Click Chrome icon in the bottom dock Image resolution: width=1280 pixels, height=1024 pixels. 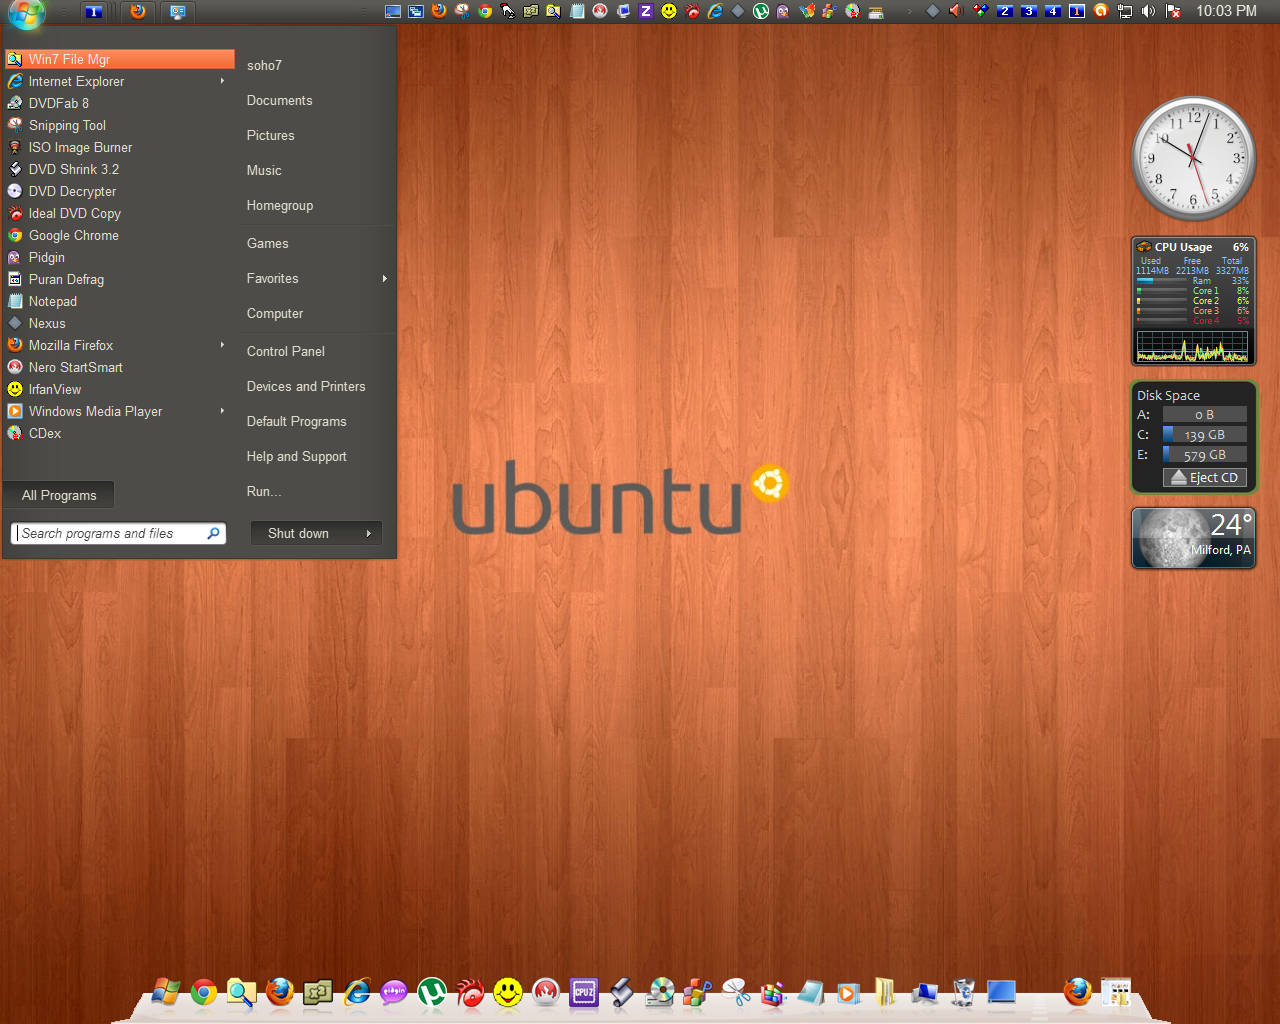tap(204, 992)
